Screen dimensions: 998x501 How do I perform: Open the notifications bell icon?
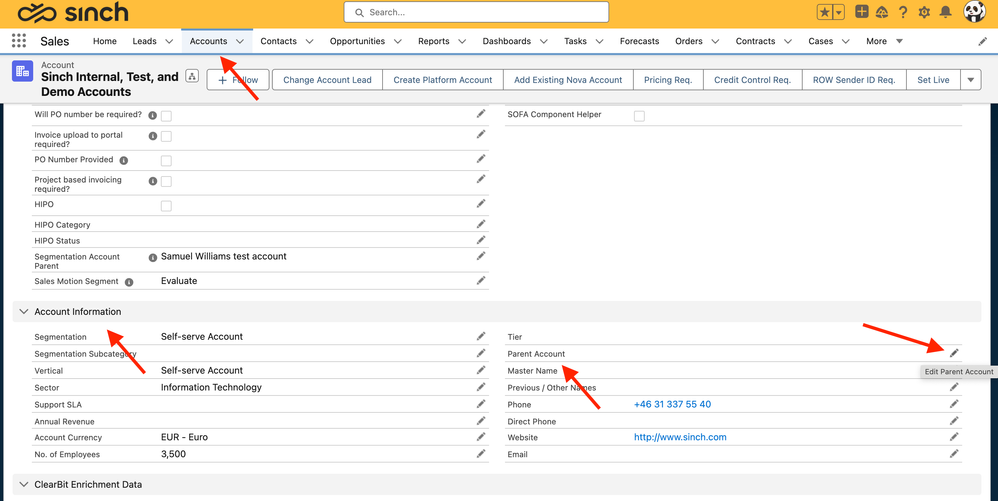tap(946, 12)
